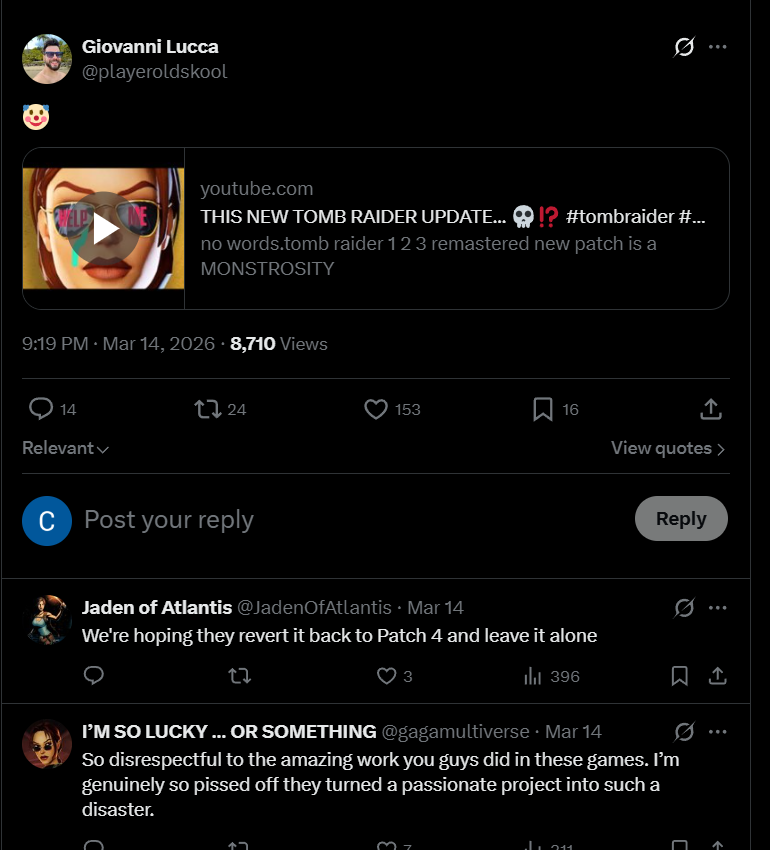The height and width of the screenshot is (850, 770).
Task: Click the Post your reply field
Action: tap(350, 520)
